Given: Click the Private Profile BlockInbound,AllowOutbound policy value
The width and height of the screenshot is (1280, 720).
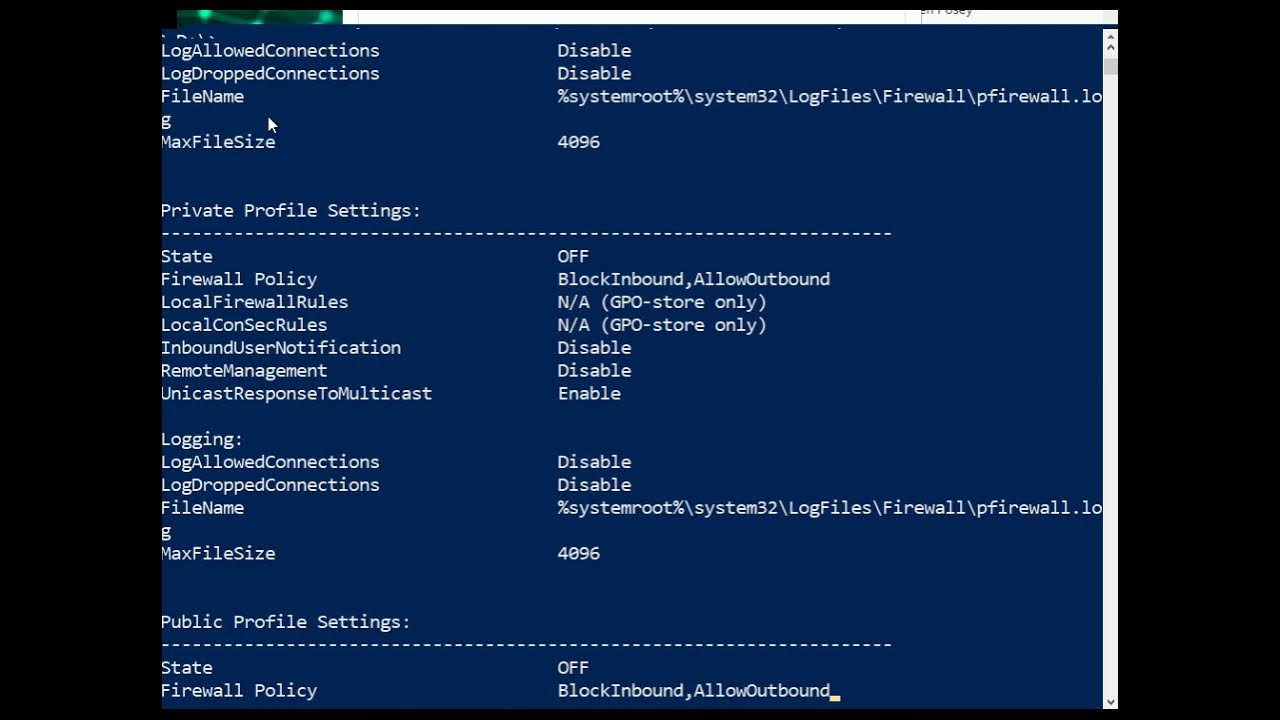Looking at the screenshot, I should point(694,279).
